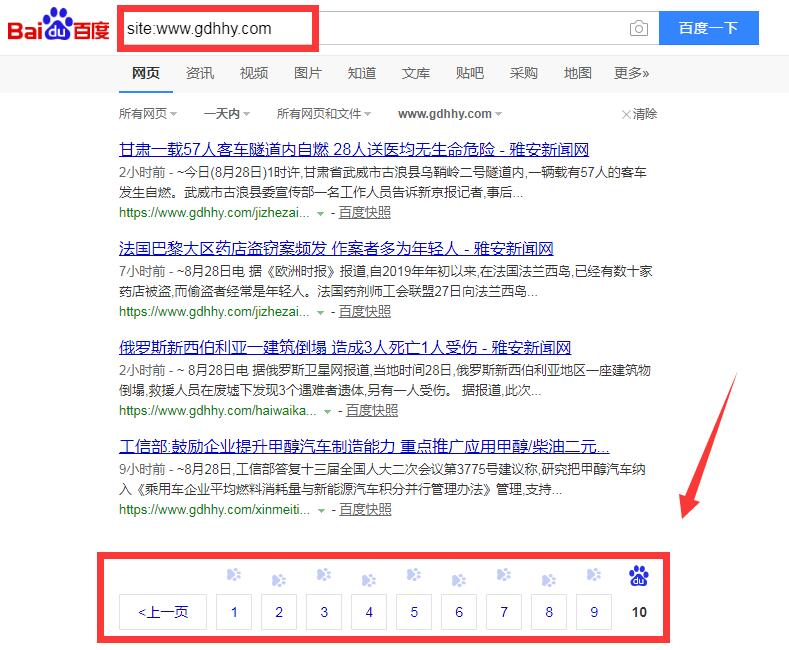Open result 俄罗斯新西伯利亚一建筑倒塌
Screen dimensions: 789x650
point(345,348)
